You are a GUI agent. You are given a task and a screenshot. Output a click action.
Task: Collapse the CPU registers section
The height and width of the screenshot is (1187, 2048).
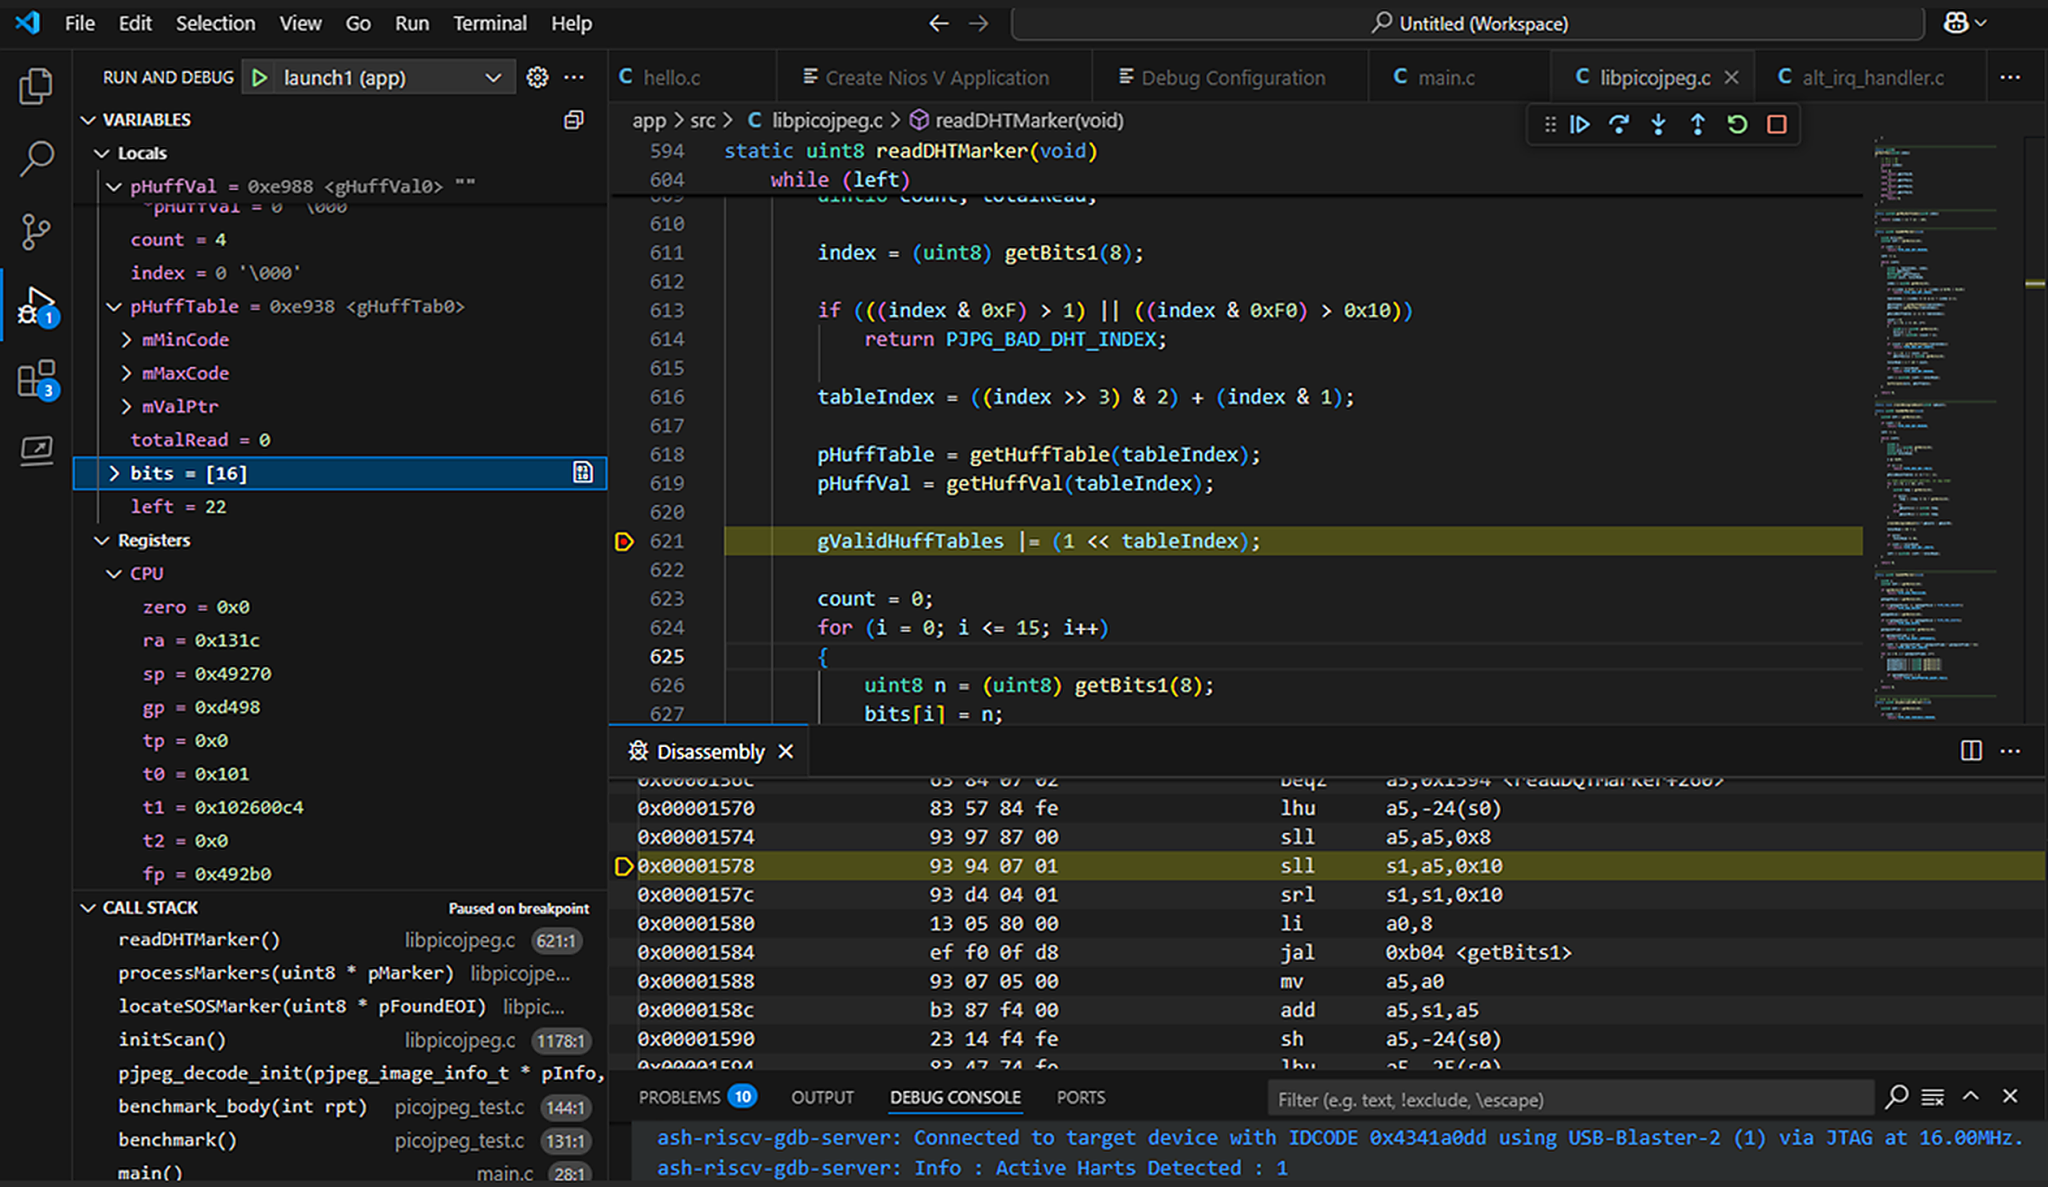(113, 573)
